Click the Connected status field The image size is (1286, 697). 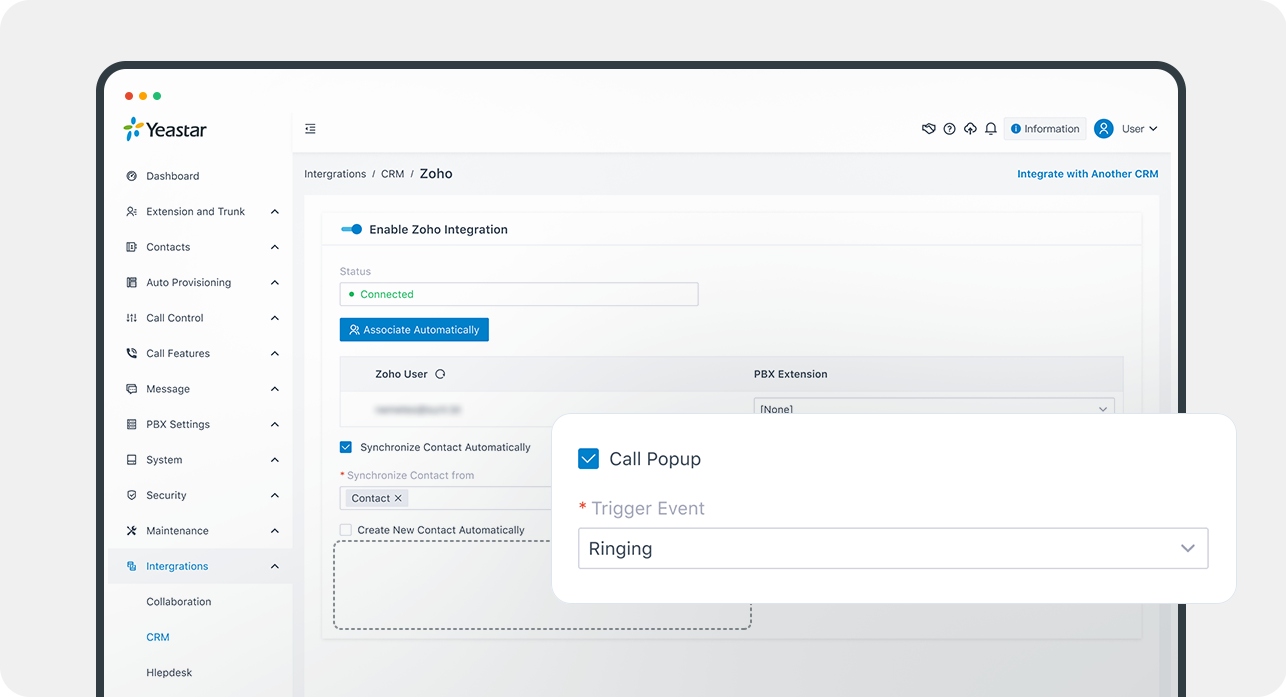pos(519,294)
